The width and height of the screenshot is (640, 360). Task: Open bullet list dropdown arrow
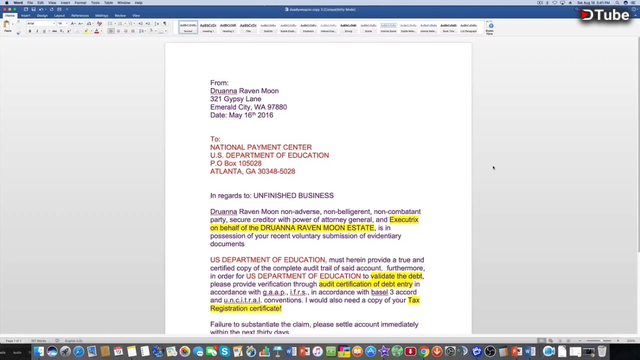(x=116, y=23)
